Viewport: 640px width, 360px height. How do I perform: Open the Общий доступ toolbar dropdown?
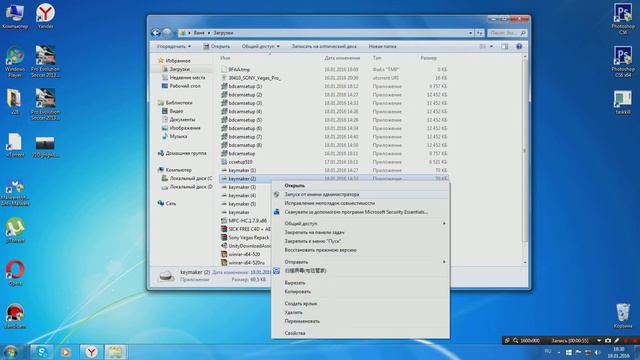(260, 47)
